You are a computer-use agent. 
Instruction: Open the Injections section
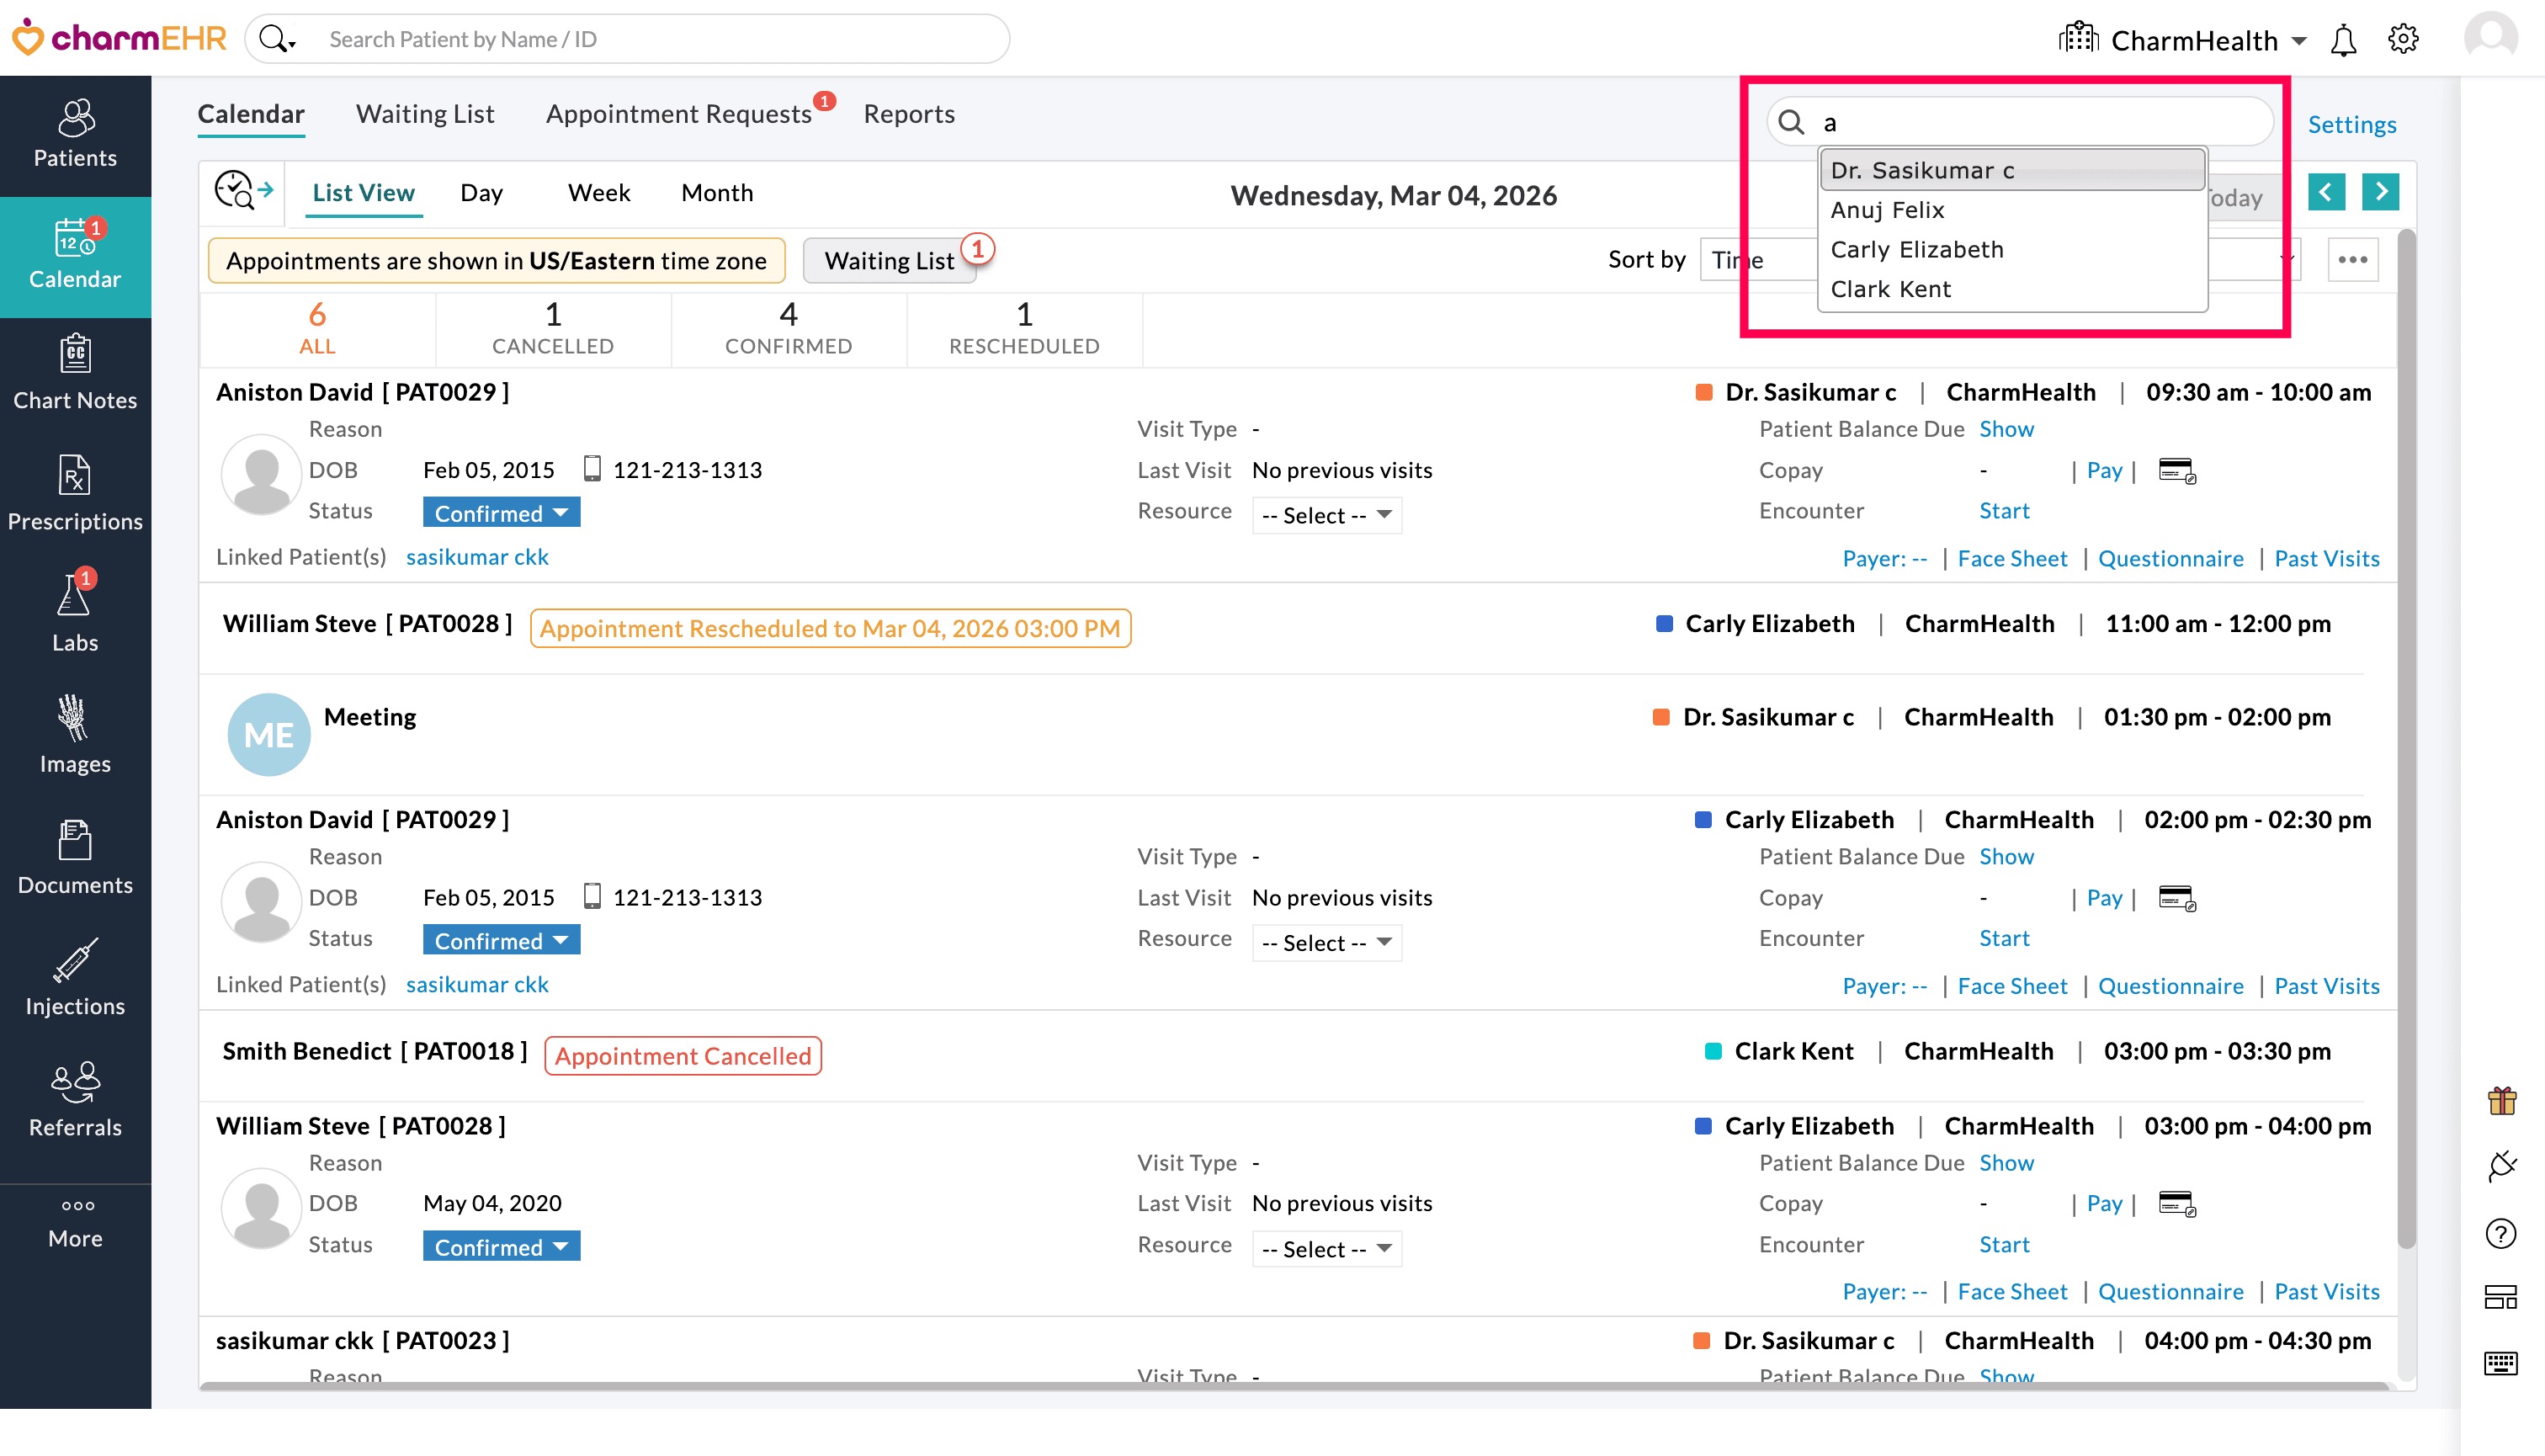pos(75,980)
